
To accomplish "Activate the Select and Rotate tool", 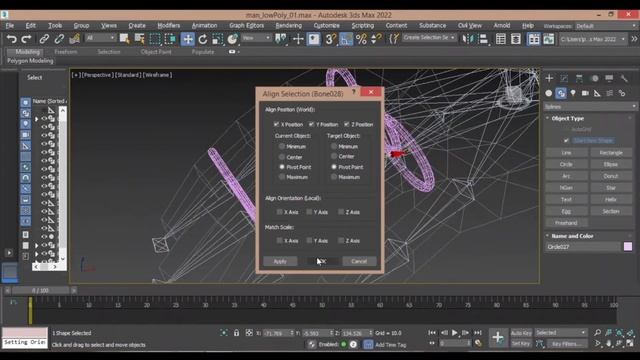I will tap(203, 39).
